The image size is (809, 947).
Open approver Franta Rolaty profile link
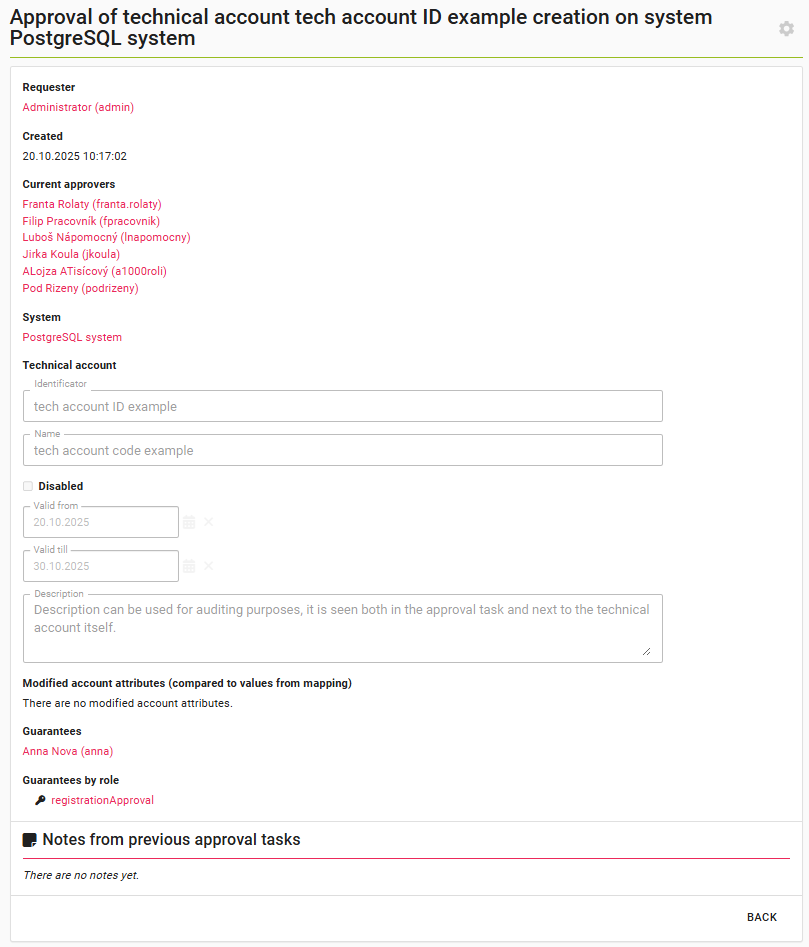tap(92, 204)
